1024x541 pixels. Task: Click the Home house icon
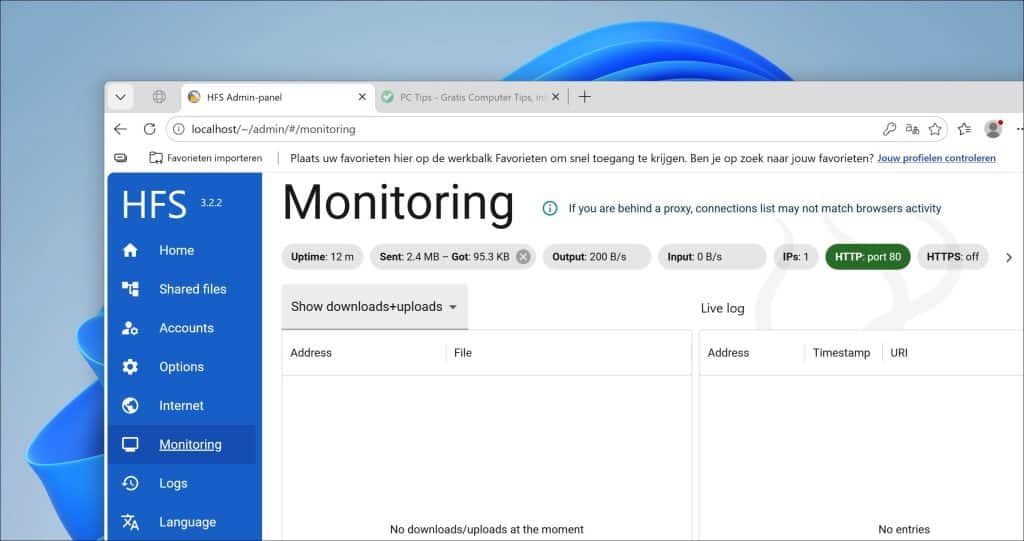pyautogui.click(x=130, y=250)
